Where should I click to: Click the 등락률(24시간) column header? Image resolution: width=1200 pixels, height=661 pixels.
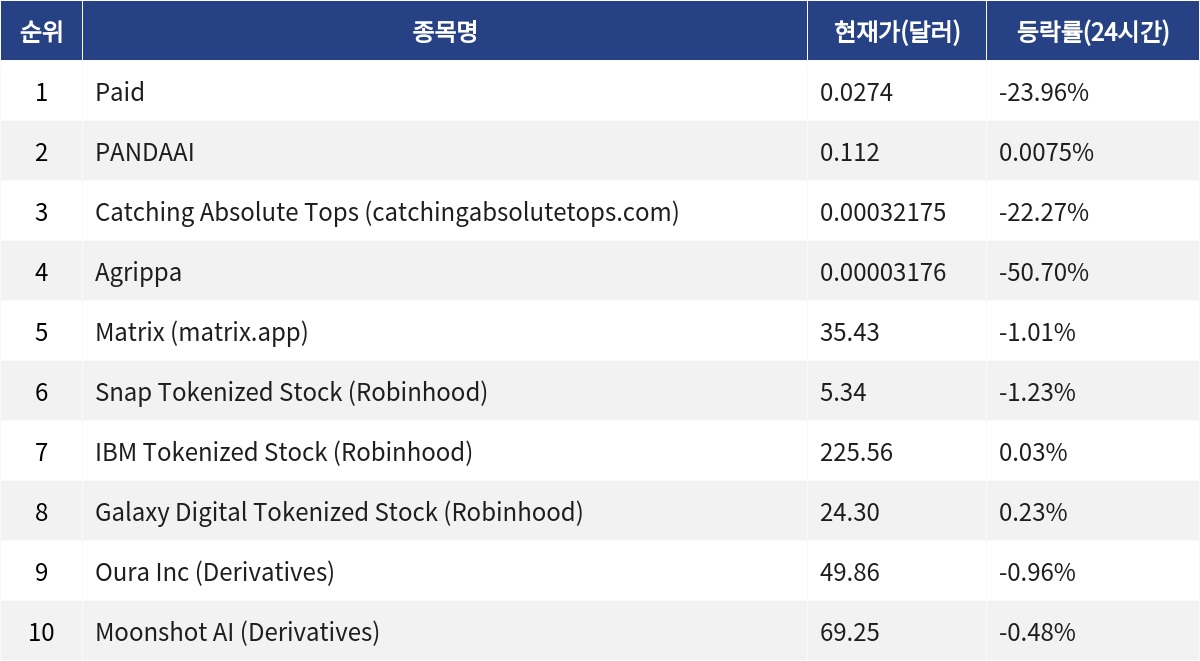point(1093,31)
